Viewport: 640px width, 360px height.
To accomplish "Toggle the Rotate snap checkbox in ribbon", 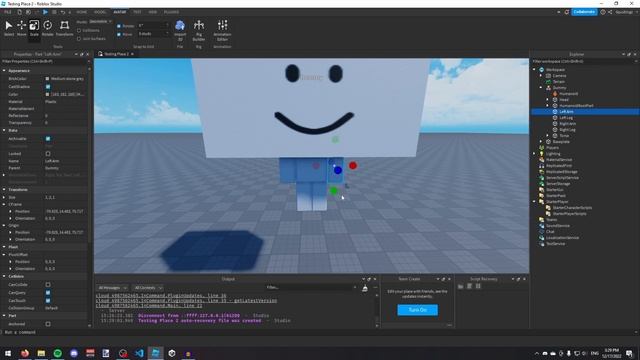I will 119,26.
